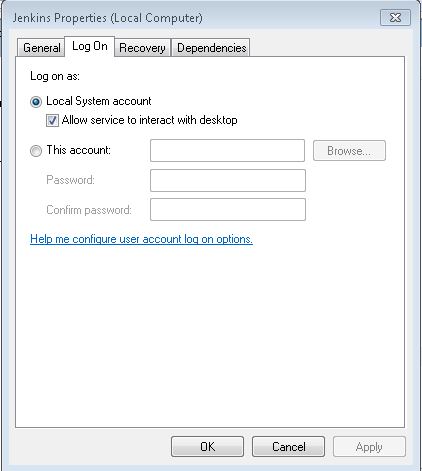Open the help link for log on options
This screenshot has width=422, height=471.
click(x=141, y=239)
